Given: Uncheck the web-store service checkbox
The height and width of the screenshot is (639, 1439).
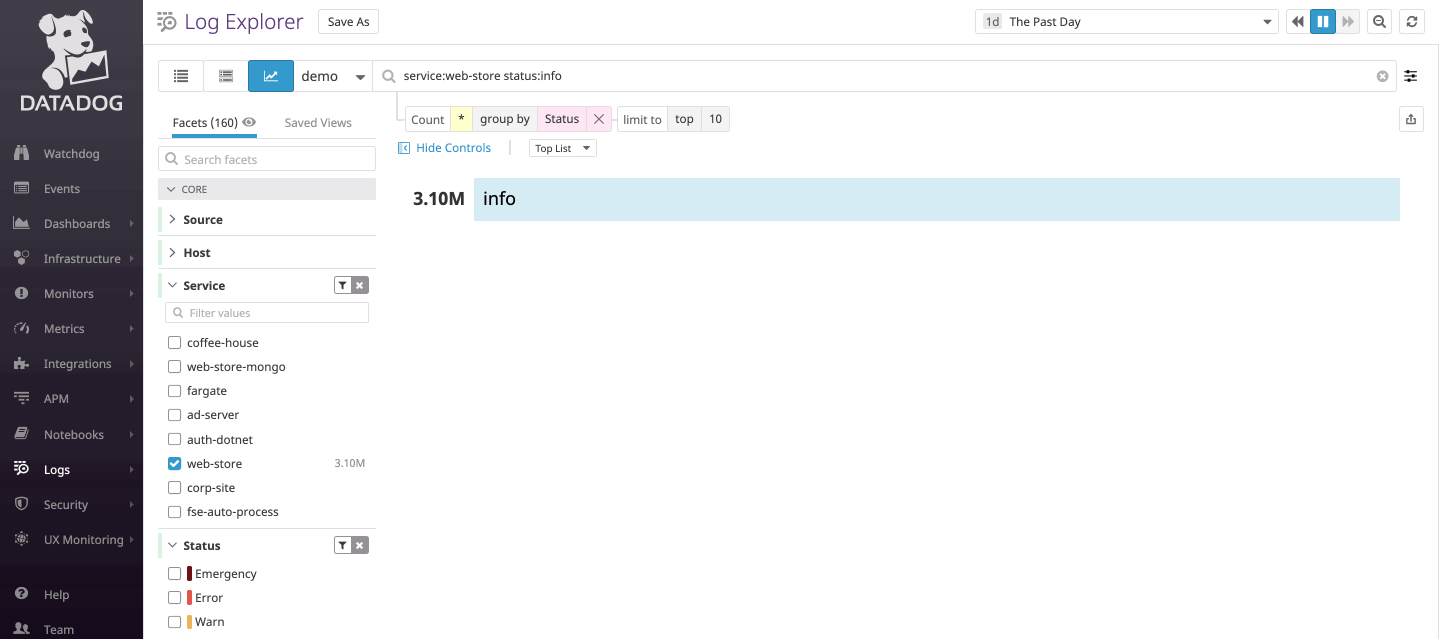Looking at the screenshot, I should 175,464.
